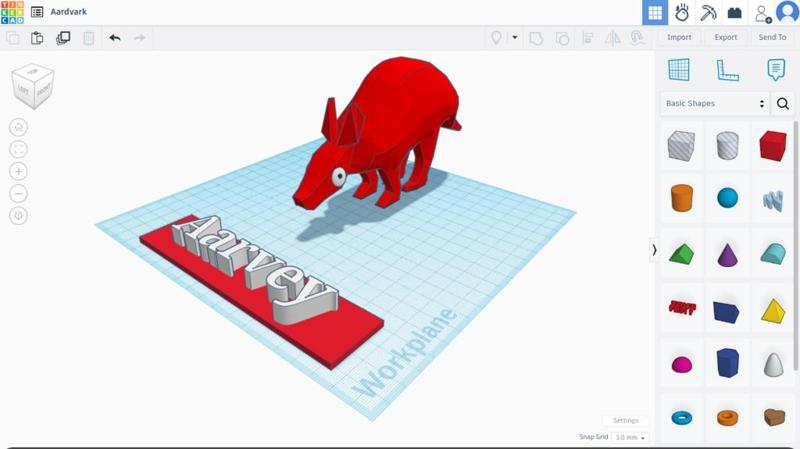This screenshot has height=449, width=800.
Task: Select the brown Heart shape
Action: [774, 417]
